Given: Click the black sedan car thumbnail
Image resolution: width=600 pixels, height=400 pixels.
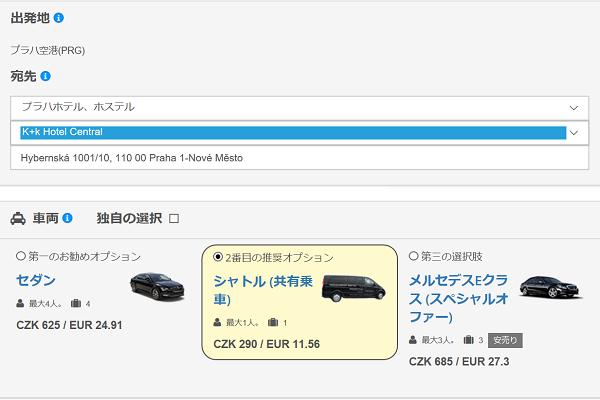Looking at the screenshot, I should pyautogui.click(x=157, y=286).
